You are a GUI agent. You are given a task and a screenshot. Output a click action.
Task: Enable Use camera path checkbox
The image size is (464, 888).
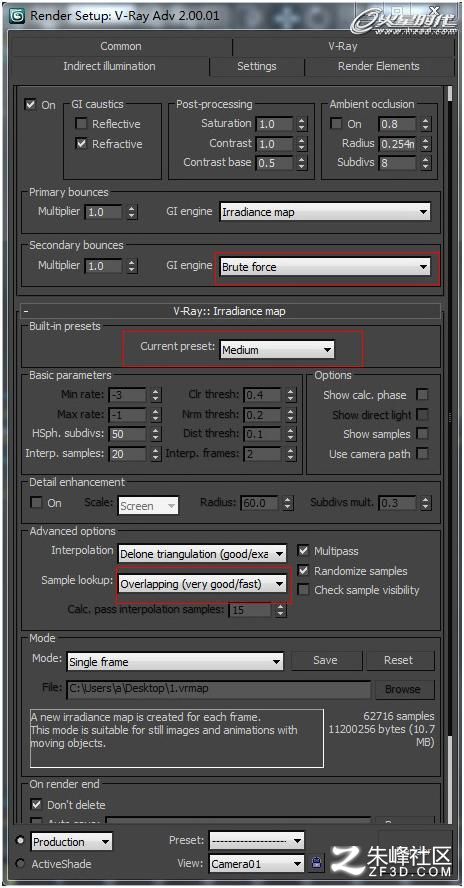click(422, 454)
